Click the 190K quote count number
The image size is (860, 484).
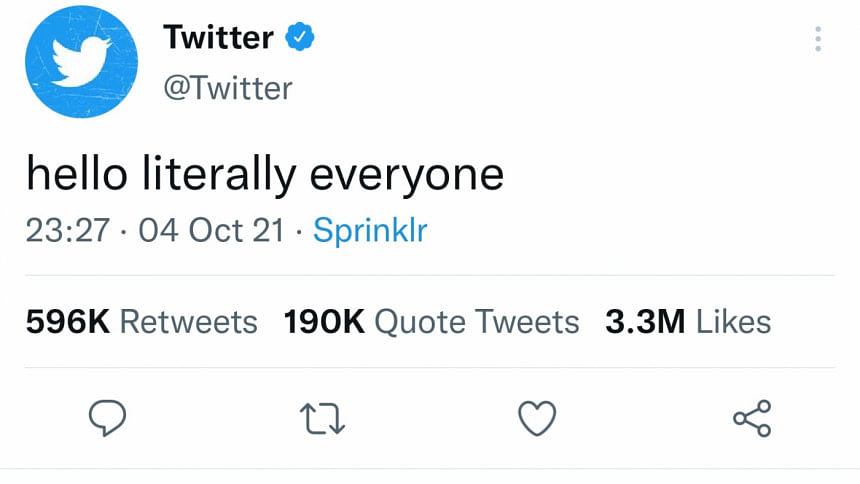[324, 322]
